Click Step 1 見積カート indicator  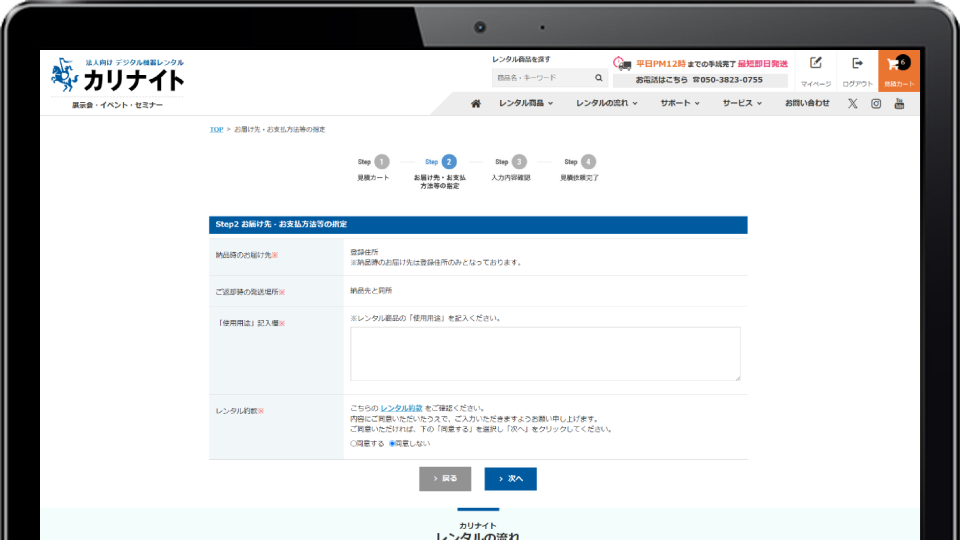click(373, 168)
